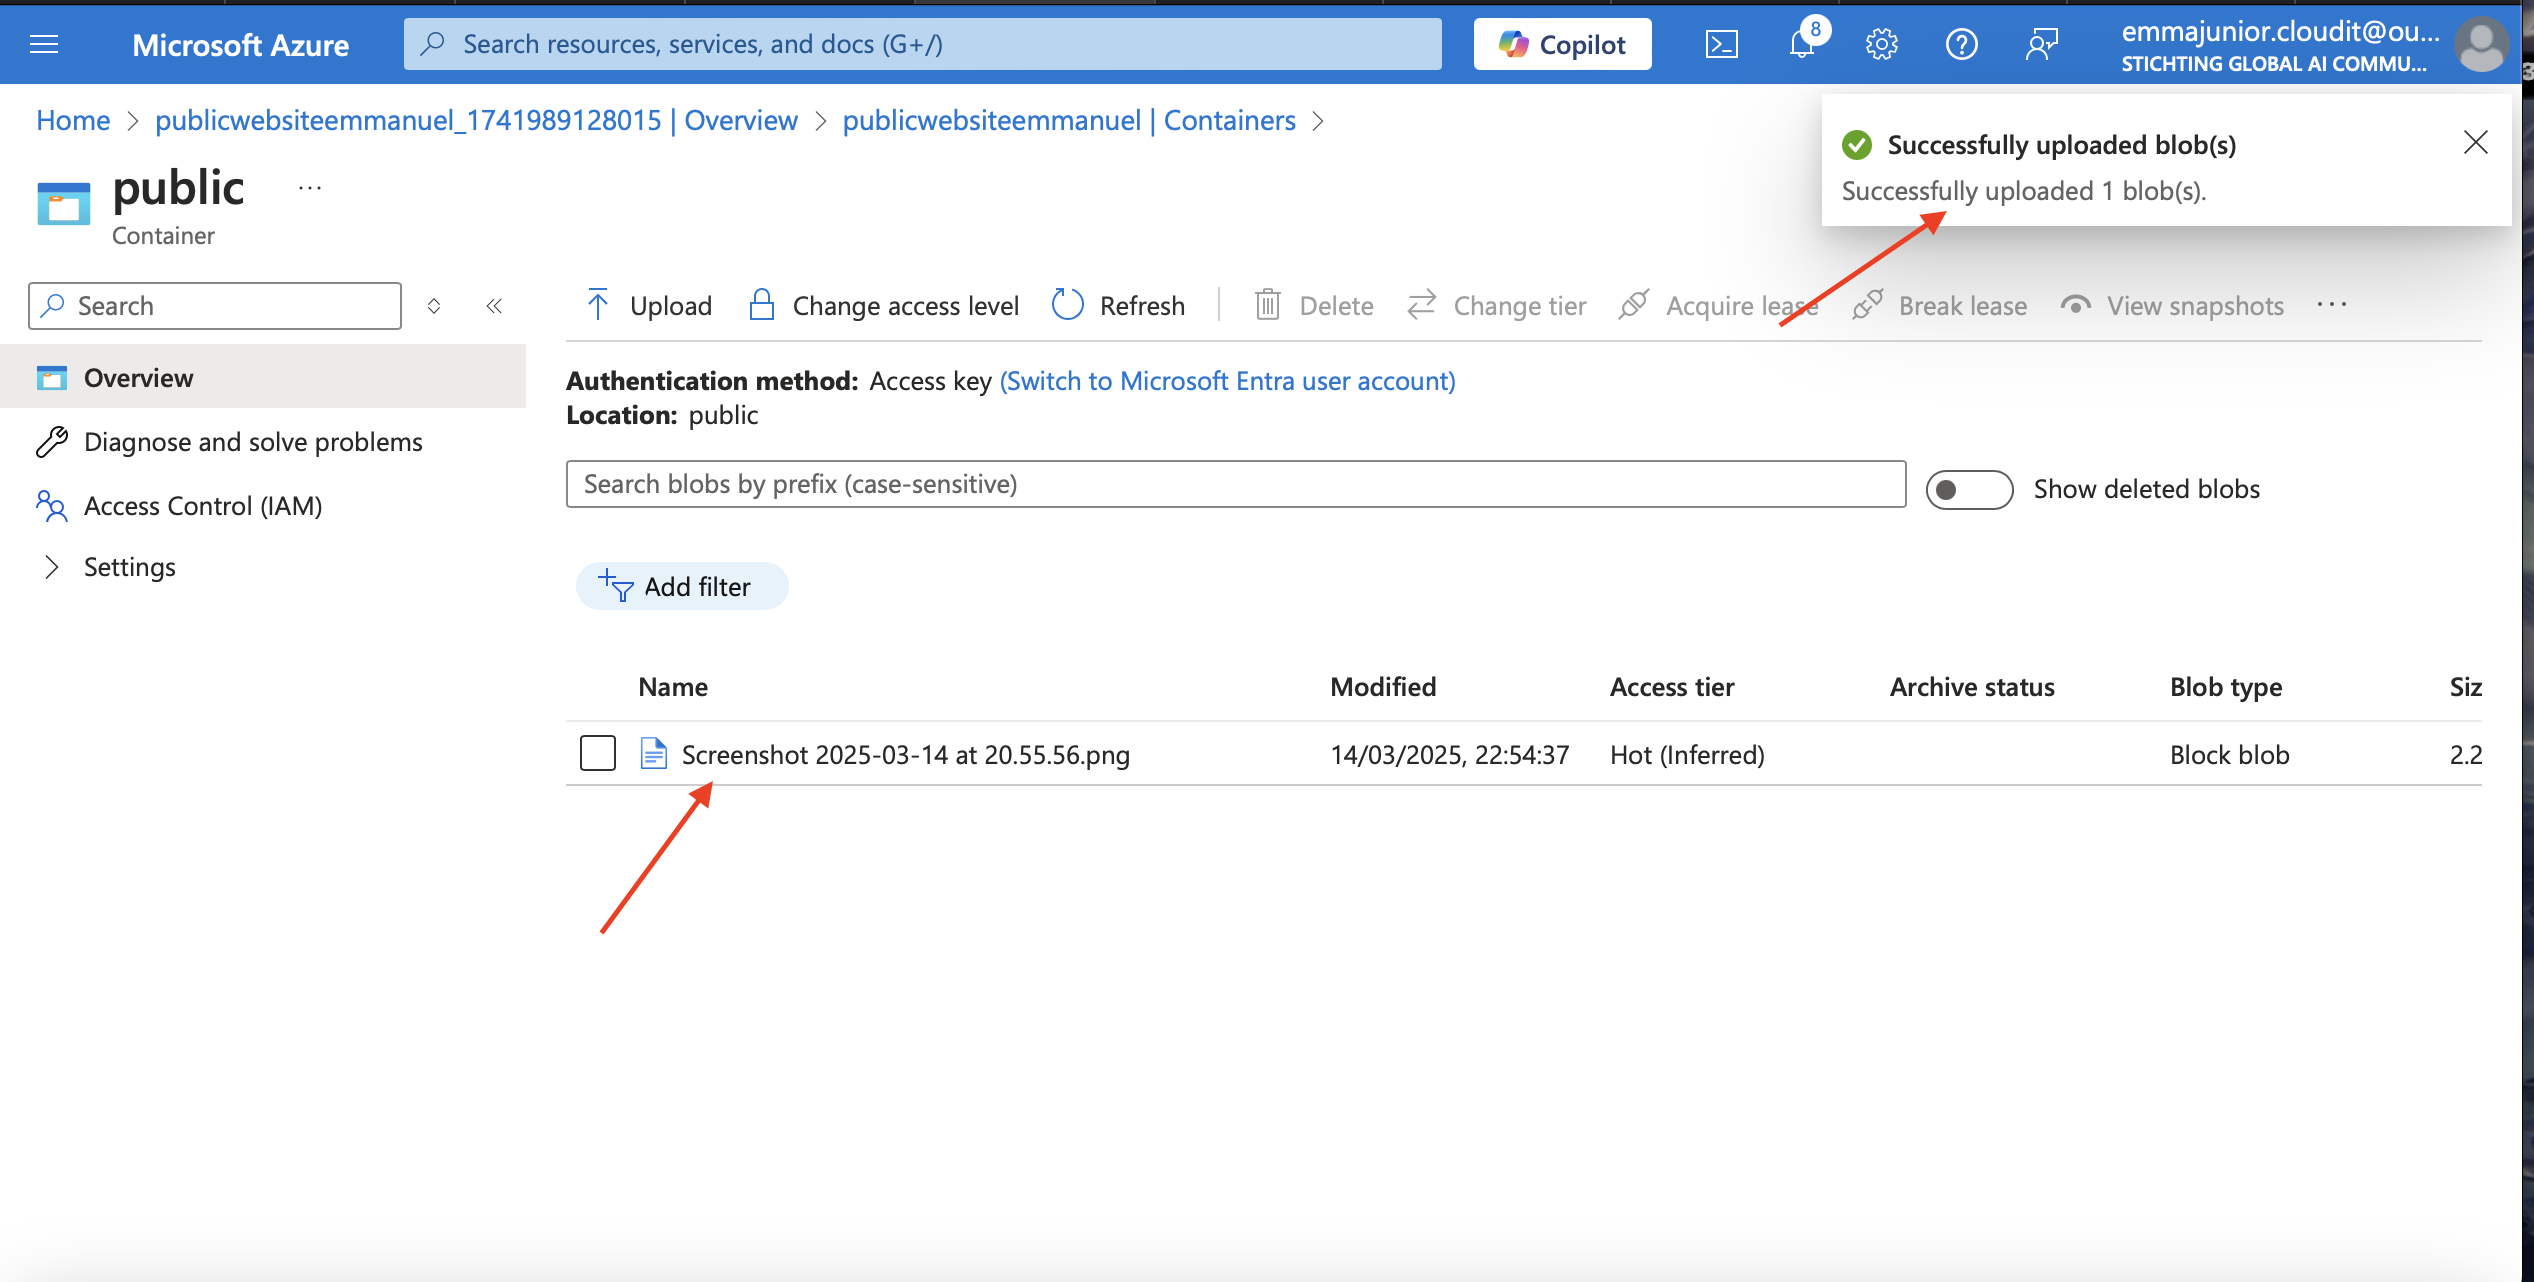Expand the Settings section
The width and height of the screenshot is (2534, 1282).
(x=129, y=567)
